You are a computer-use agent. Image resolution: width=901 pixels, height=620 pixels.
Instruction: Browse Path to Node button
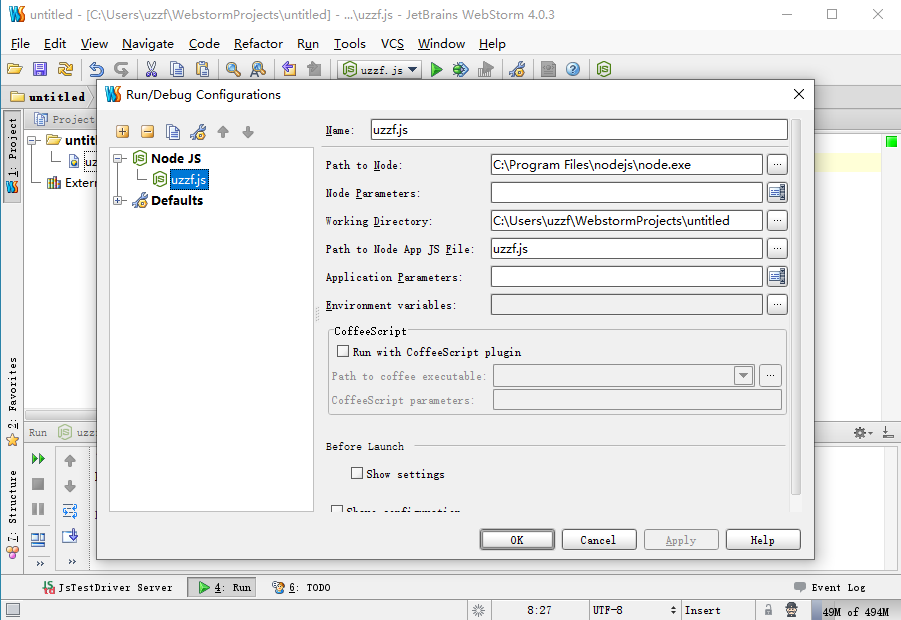(x=777, y=164)
